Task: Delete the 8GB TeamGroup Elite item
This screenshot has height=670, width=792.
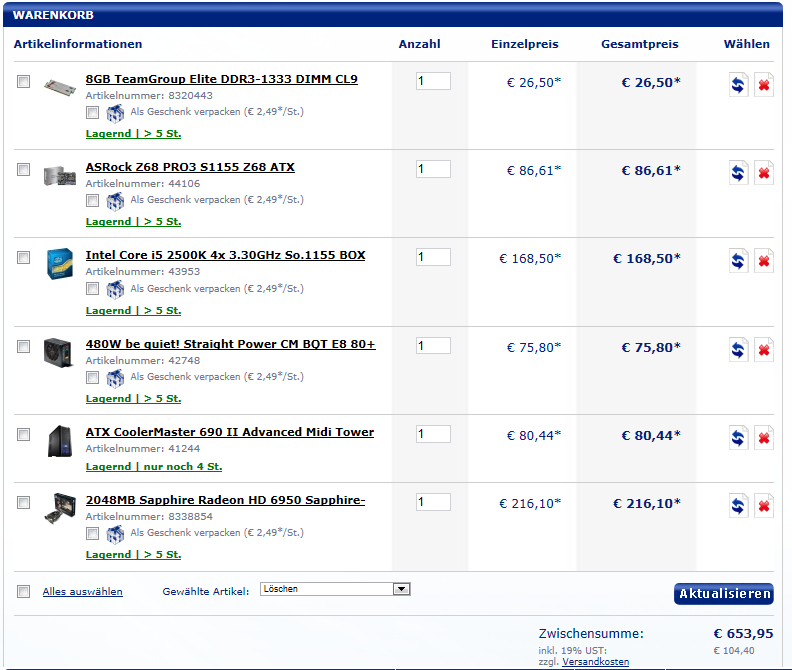Action: [764, 84]
